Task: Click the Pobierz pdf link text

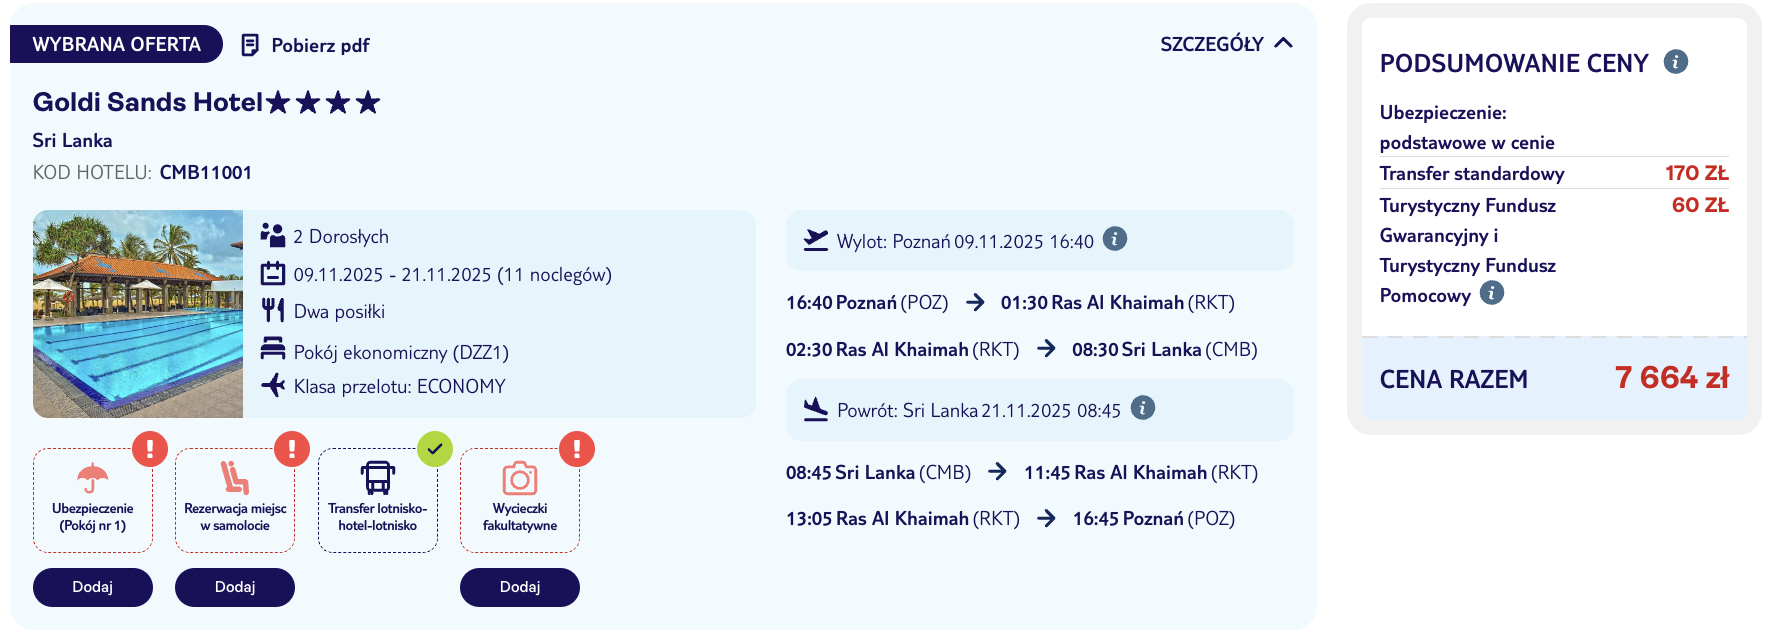Action: pyautogui.click(x=320, y=46)
